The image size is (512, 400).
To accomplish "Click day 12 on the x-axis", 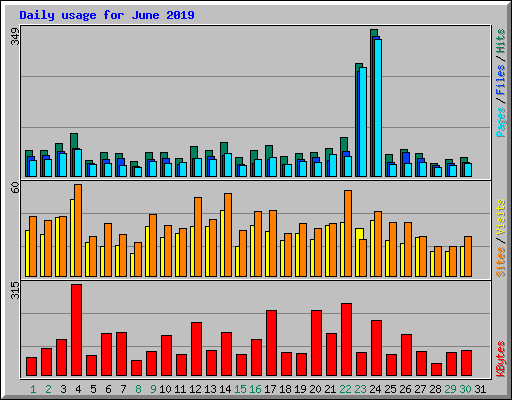I will coord(195,389).
